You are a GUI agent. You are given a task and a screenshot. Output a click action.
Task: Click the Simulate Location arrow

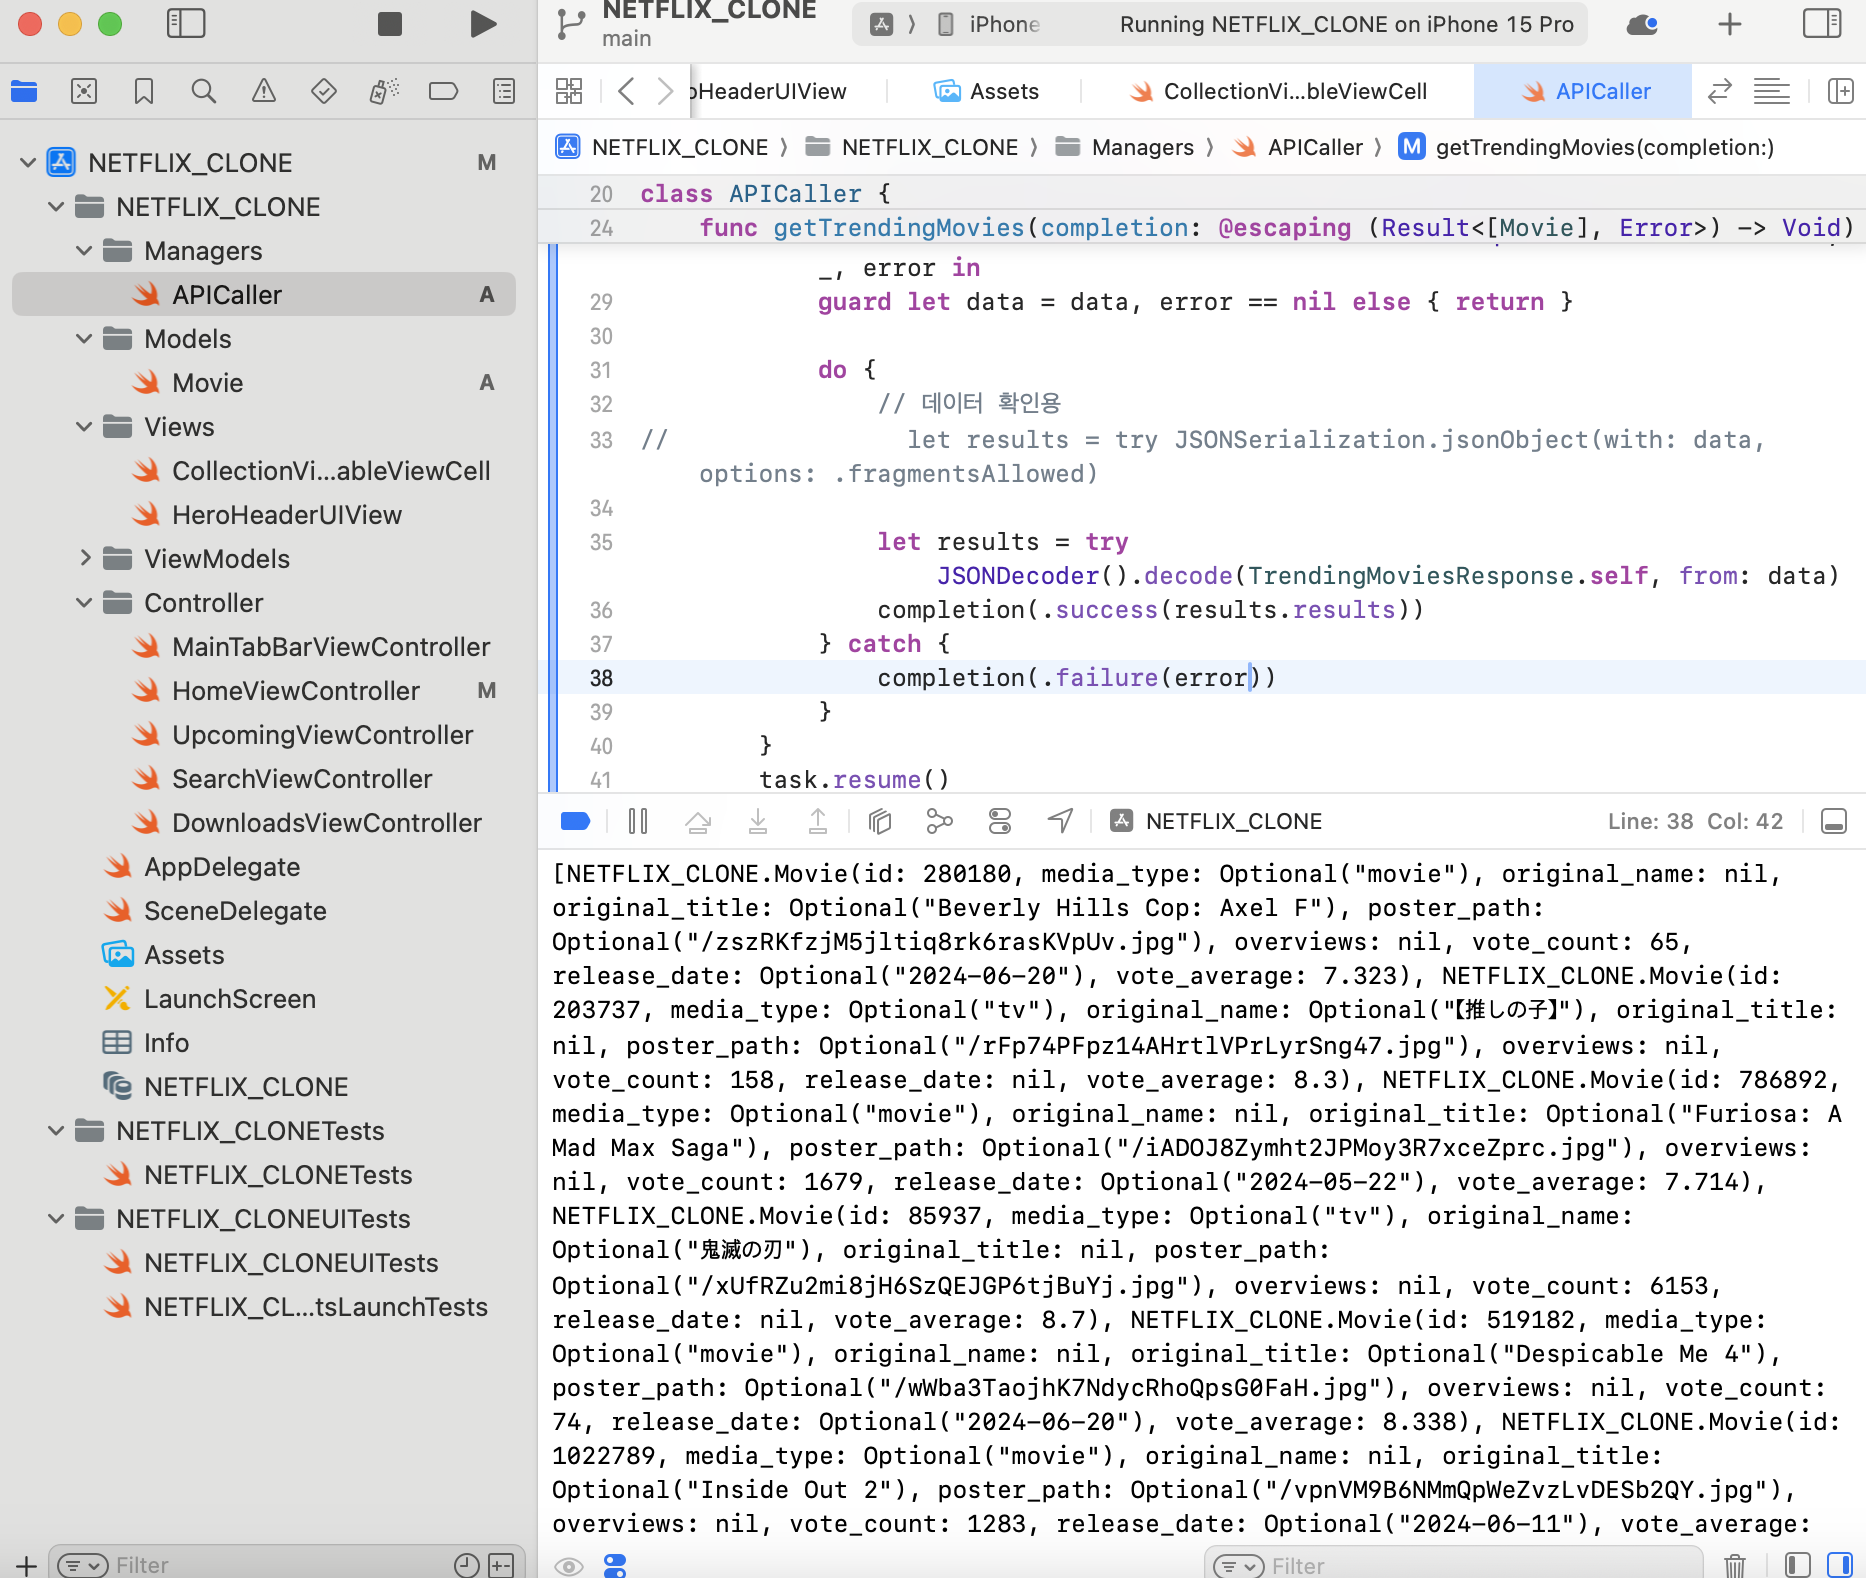click(1060, 821)
